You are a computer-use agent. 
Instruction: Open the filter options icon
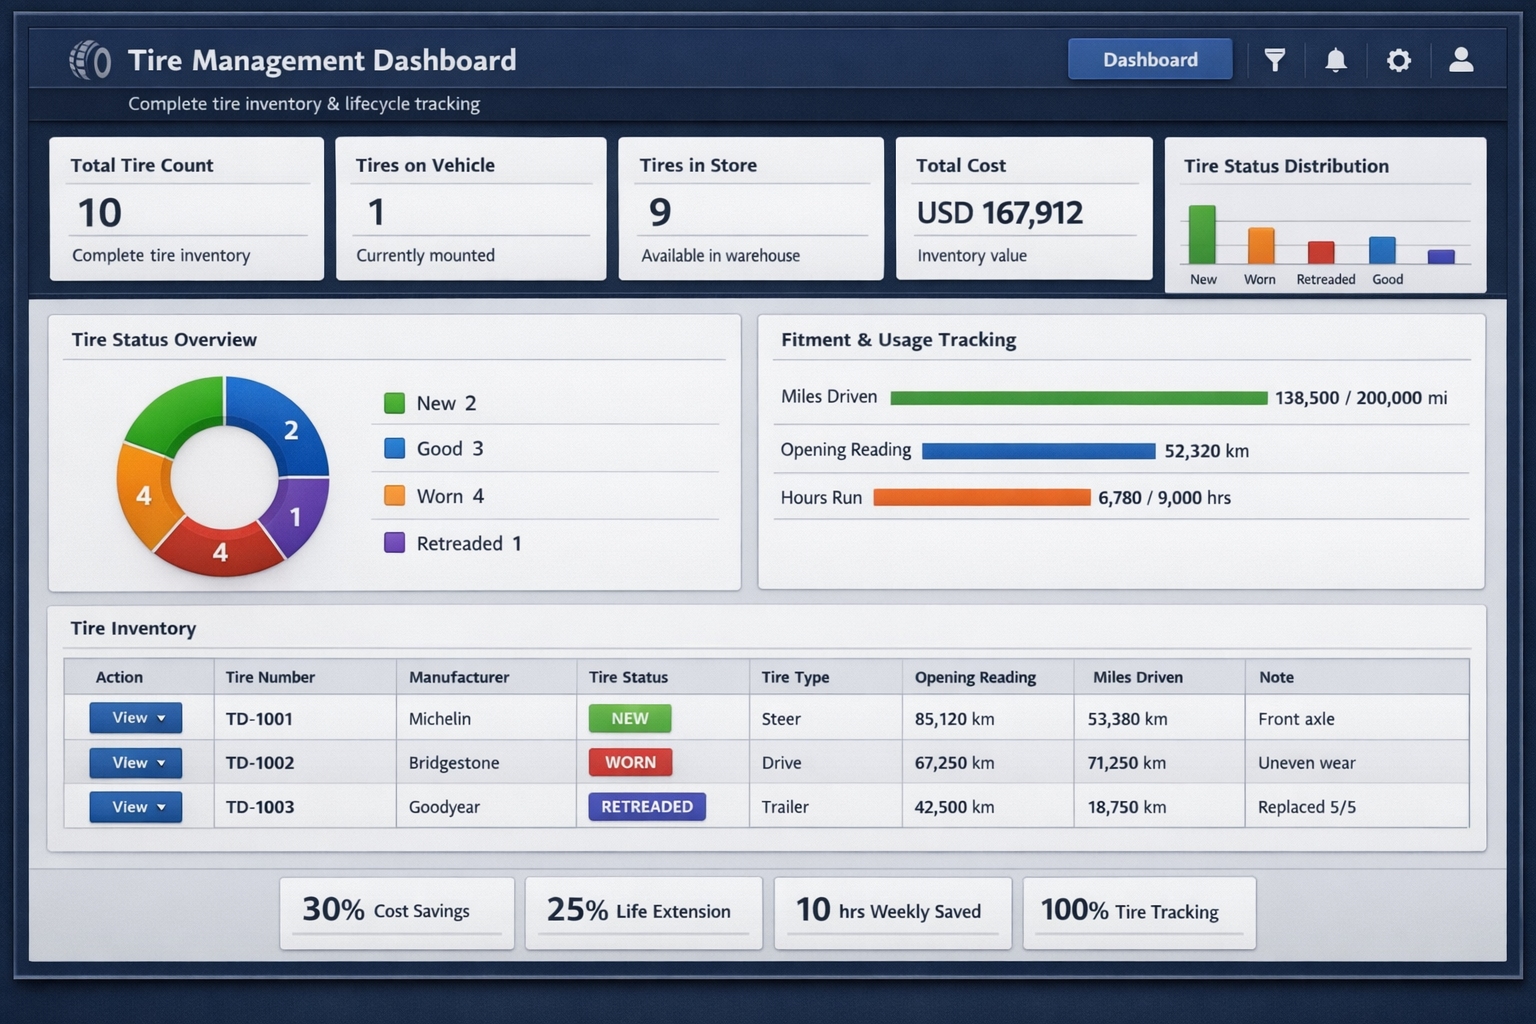pos(1275,60)
